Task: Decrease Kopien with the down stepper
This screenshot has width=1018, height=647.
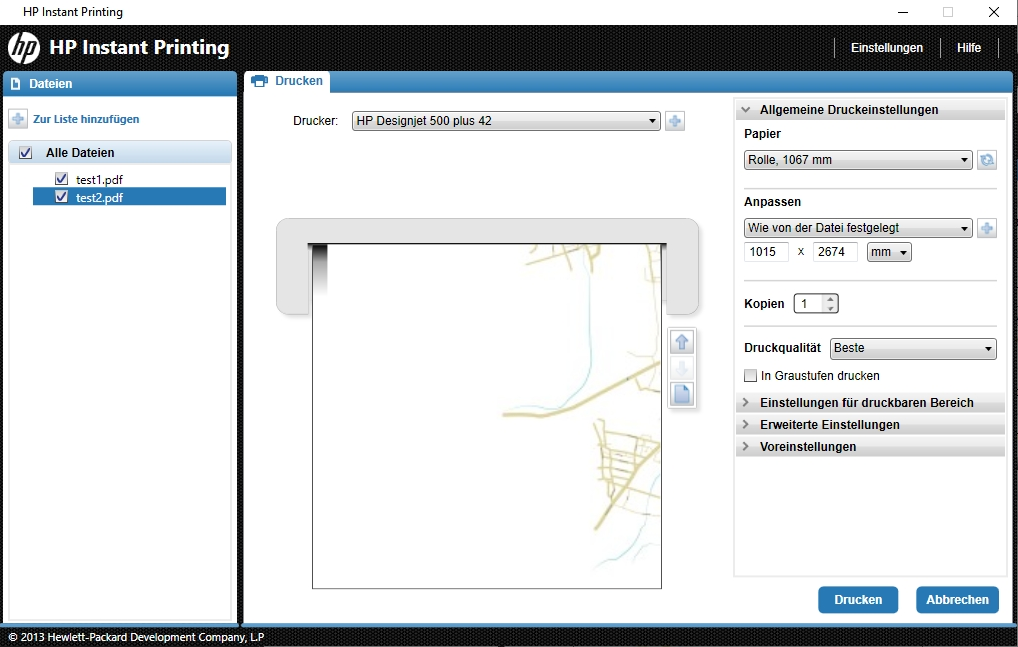Action: click(830, 308)
